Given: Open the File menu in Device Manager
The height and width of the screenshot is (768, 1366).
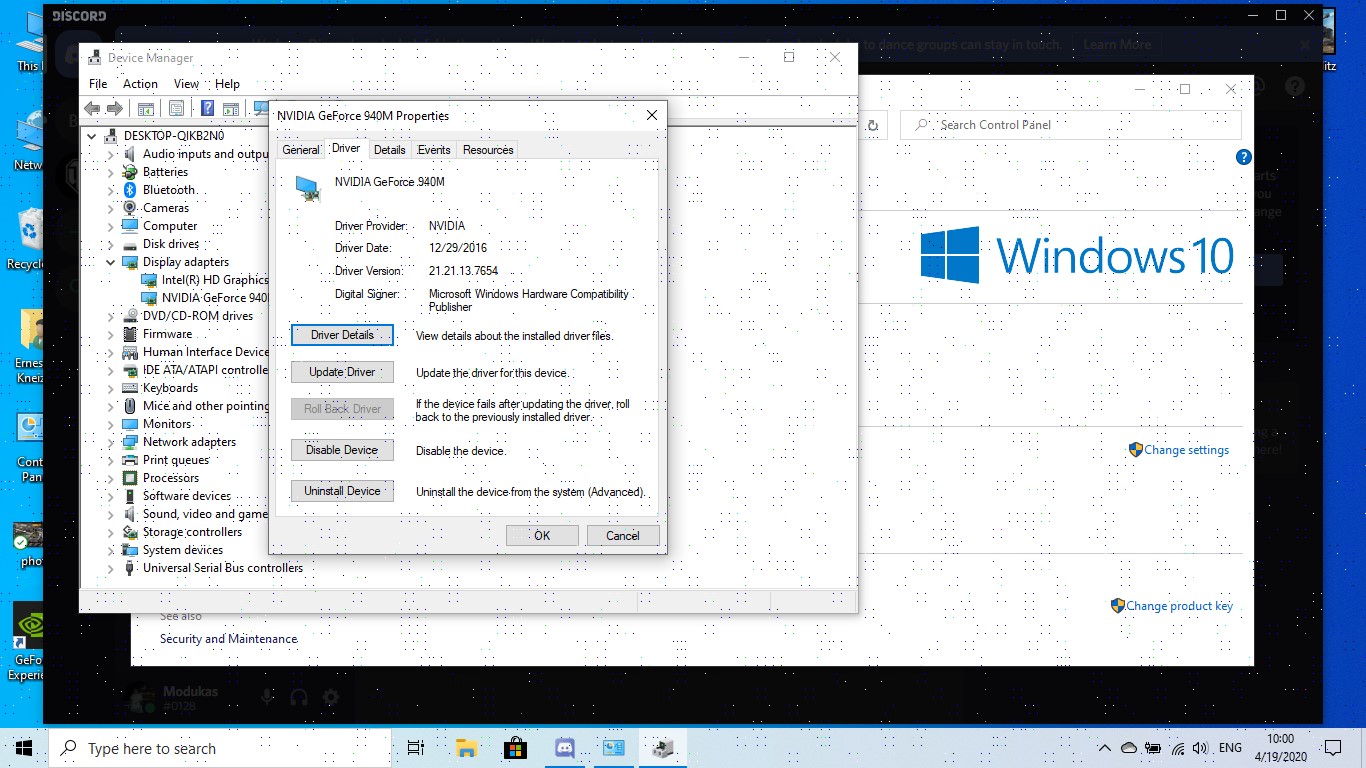Looking at the screenshot, I should point(98,84).
